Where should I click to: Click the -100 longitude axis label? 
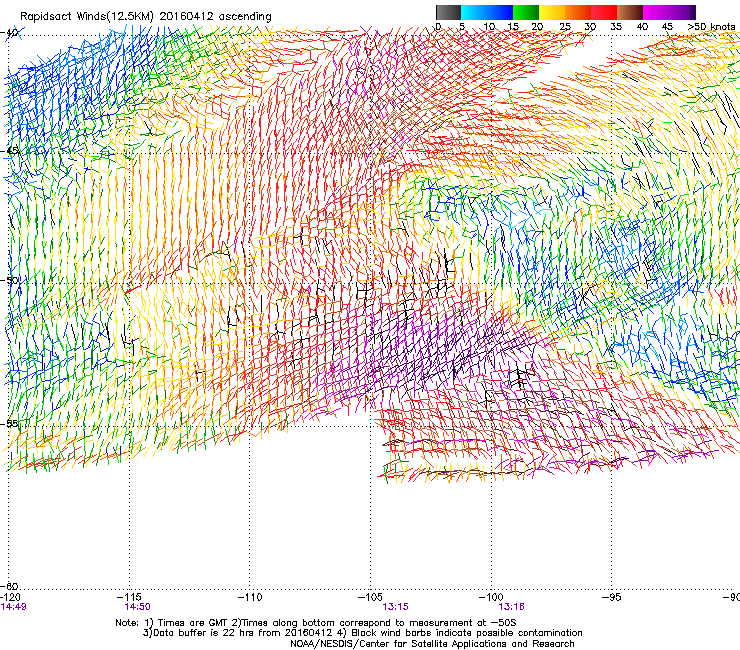click(x=491, y=598)
